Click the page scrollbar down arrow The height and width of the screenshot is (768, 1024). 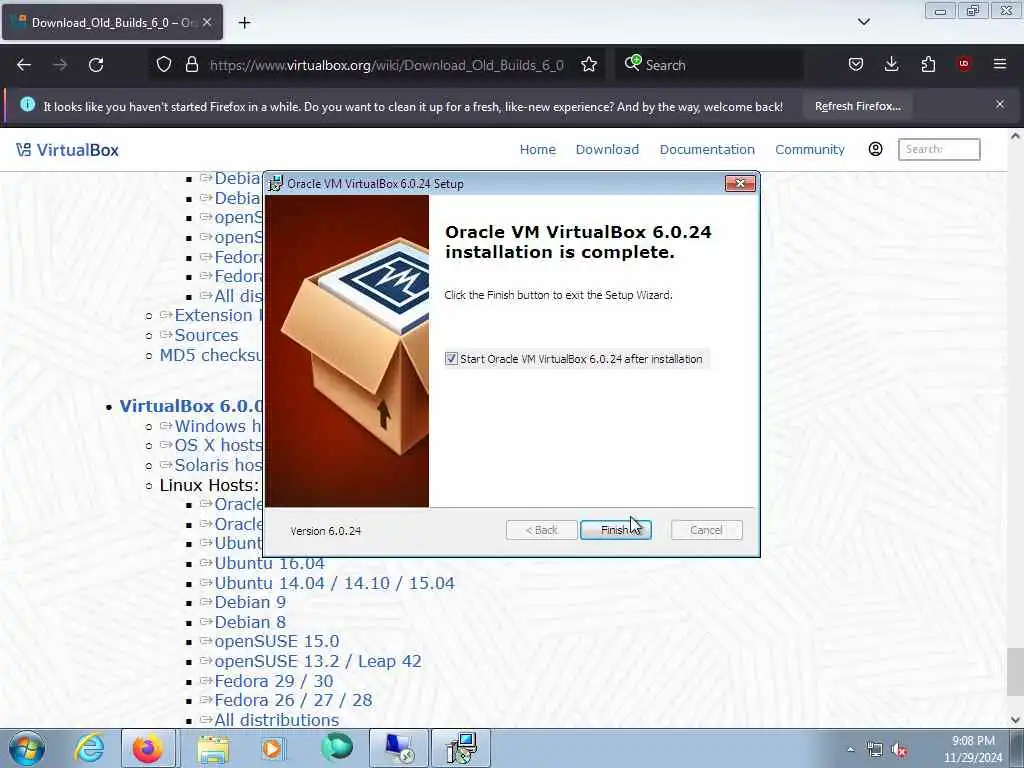pos(1016,720)
